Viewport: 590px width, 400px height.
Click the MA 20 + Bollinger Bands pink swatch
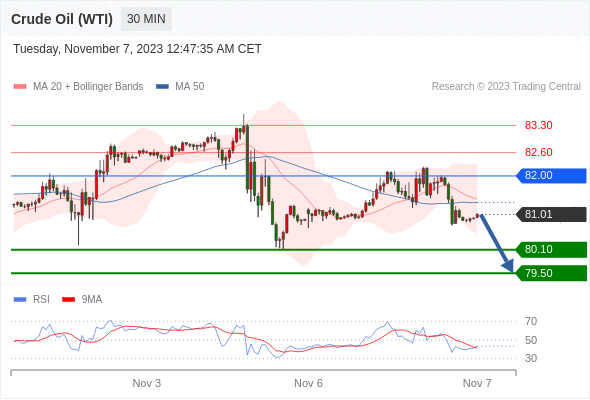[x=20, y=87]
